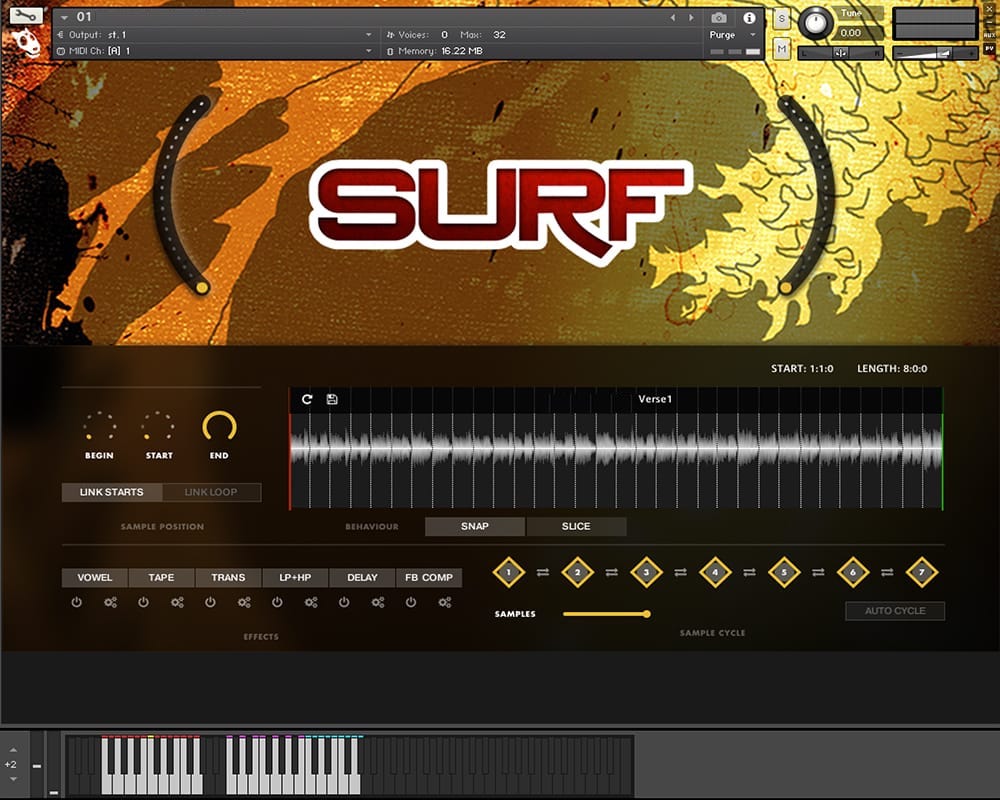Select the SNAP behaviour mode
The width and height of the screenshot is (1000, 800).
tap(475, 526)
